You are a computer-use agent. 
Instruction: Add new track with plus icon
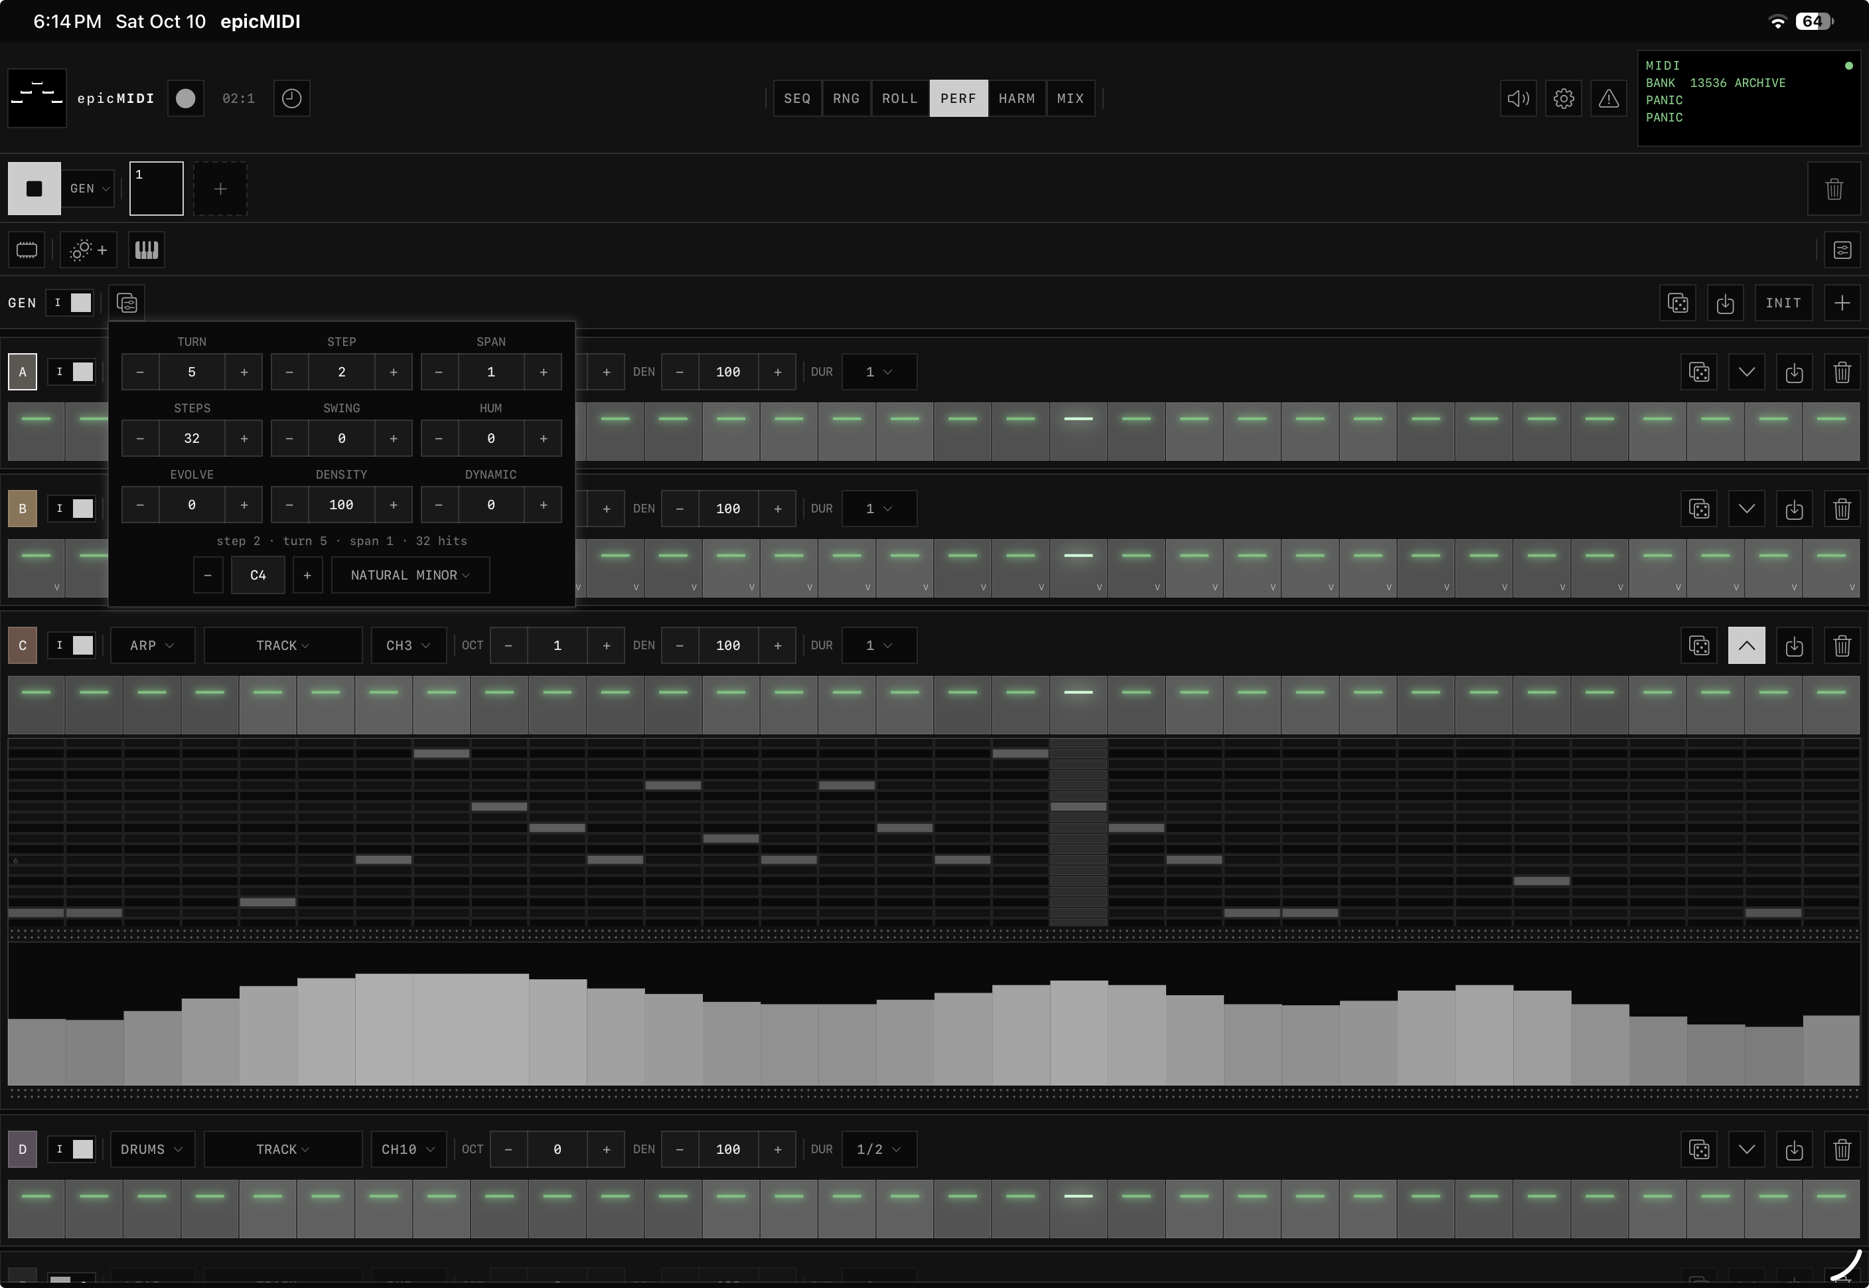[x=1842, y=303]
